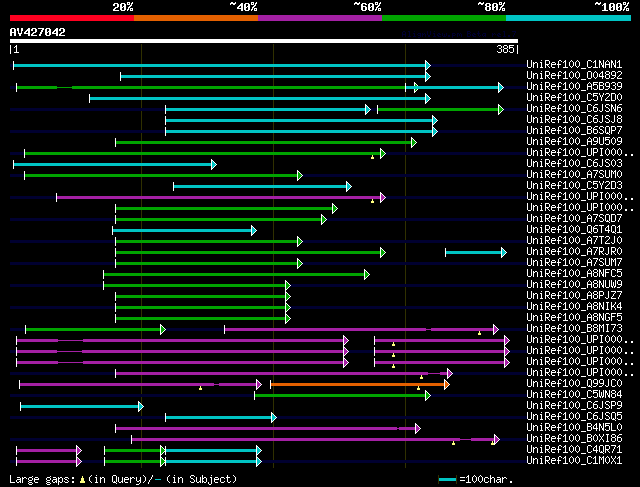Viewport: 640px width, 487px height.
Task: Click the cyan alignment bar in C6JSN6 row
Action: pyautogui.click(x=268, y=109)
